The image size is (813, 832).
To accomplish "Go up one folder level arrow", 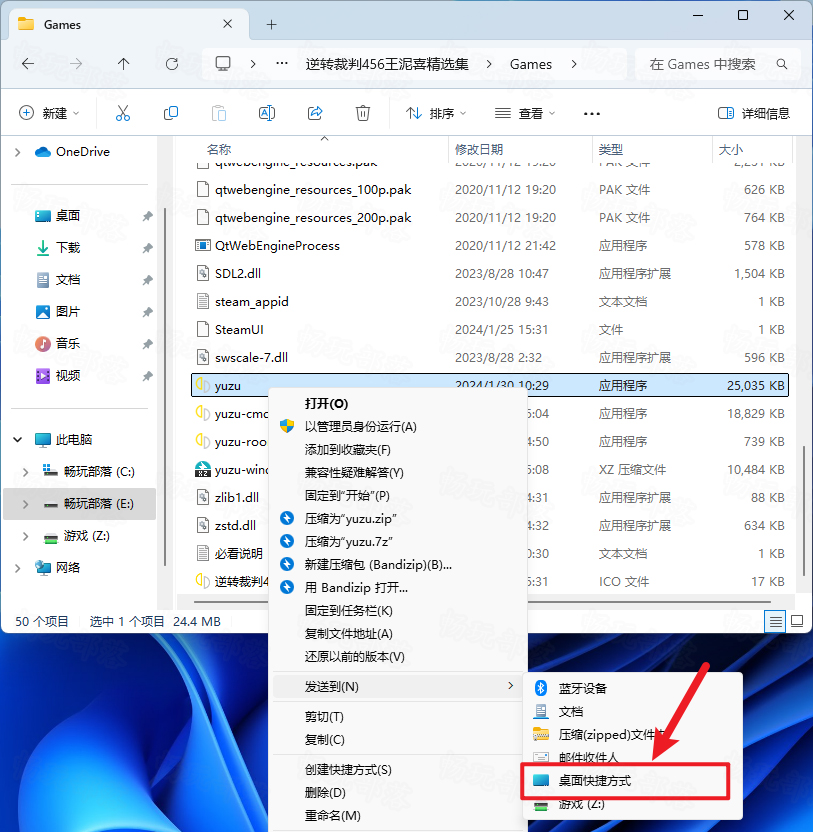I will (x=124, y=64).
